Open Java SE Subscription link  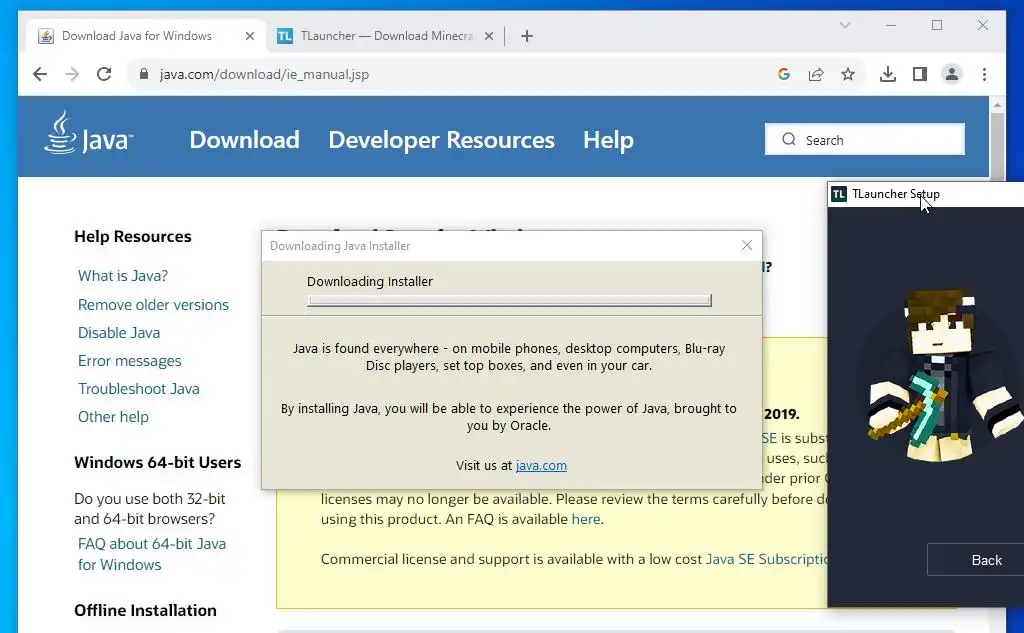coord(767,559)
